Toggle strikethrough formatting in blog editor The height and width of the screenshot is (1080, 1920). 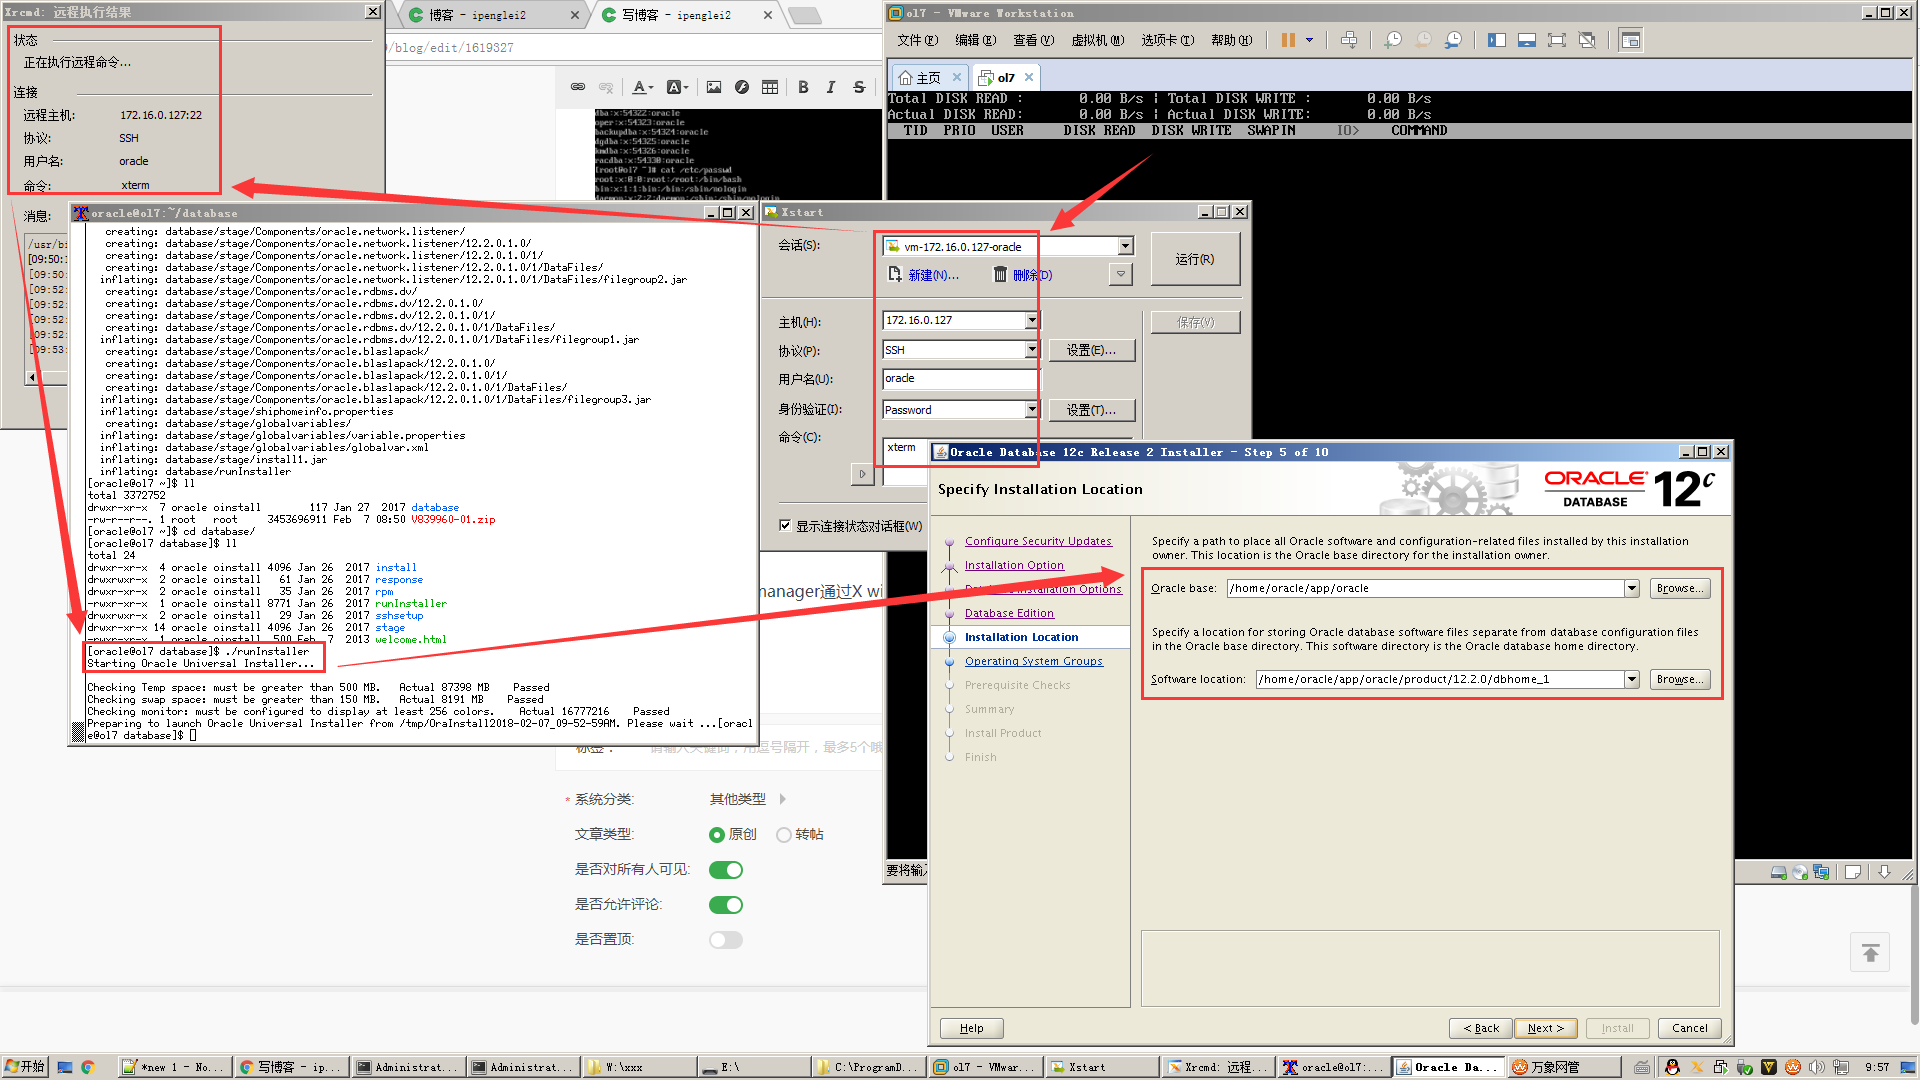point(859,88)
